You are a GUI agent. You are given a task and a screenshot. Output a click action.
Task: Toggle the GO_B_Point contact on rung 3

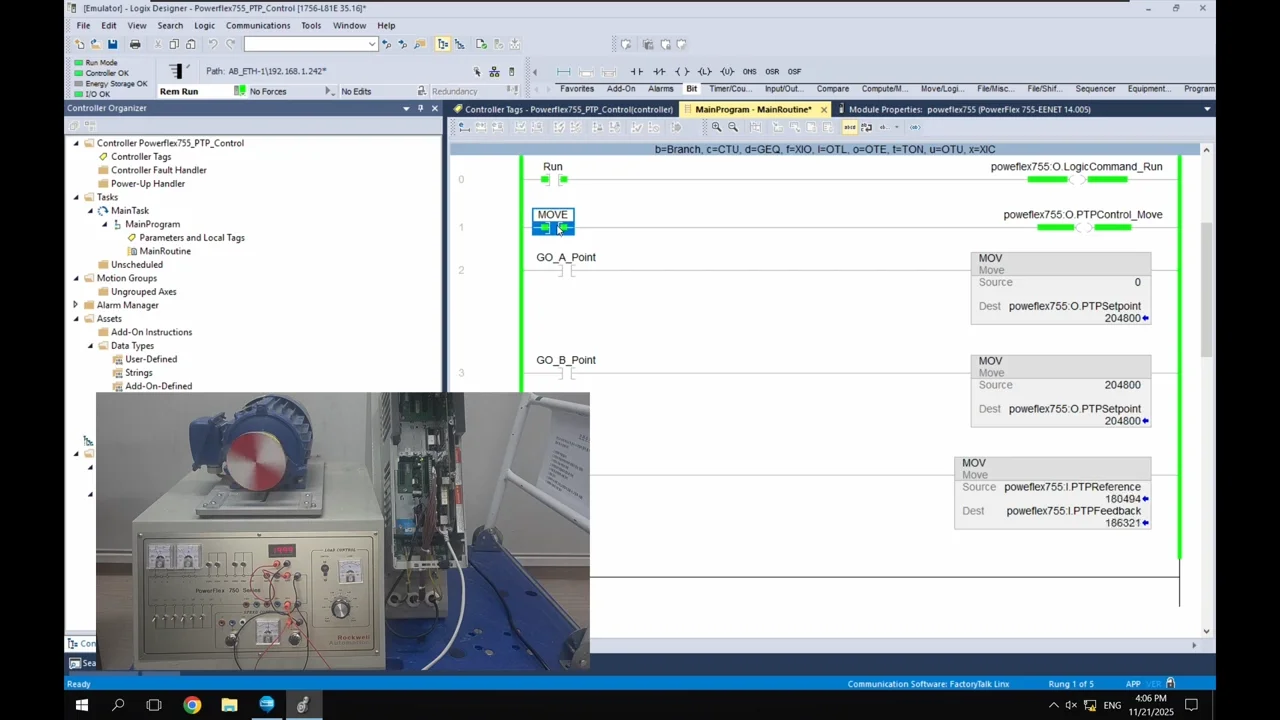(566, 373)
